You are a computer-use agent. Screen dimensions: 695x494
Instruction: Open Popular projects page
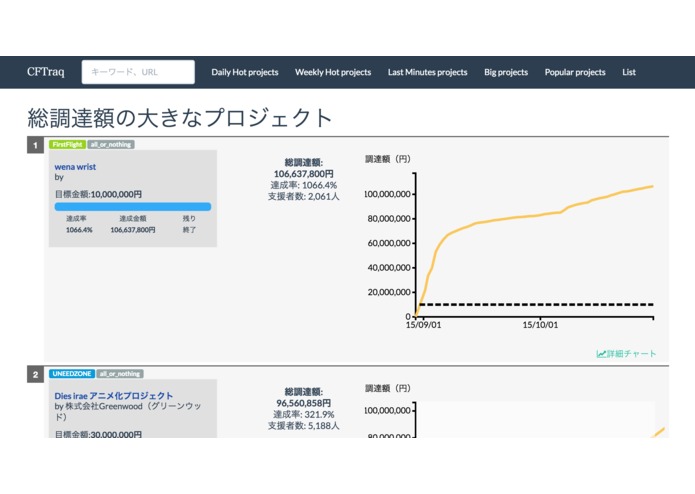(575, 72)
